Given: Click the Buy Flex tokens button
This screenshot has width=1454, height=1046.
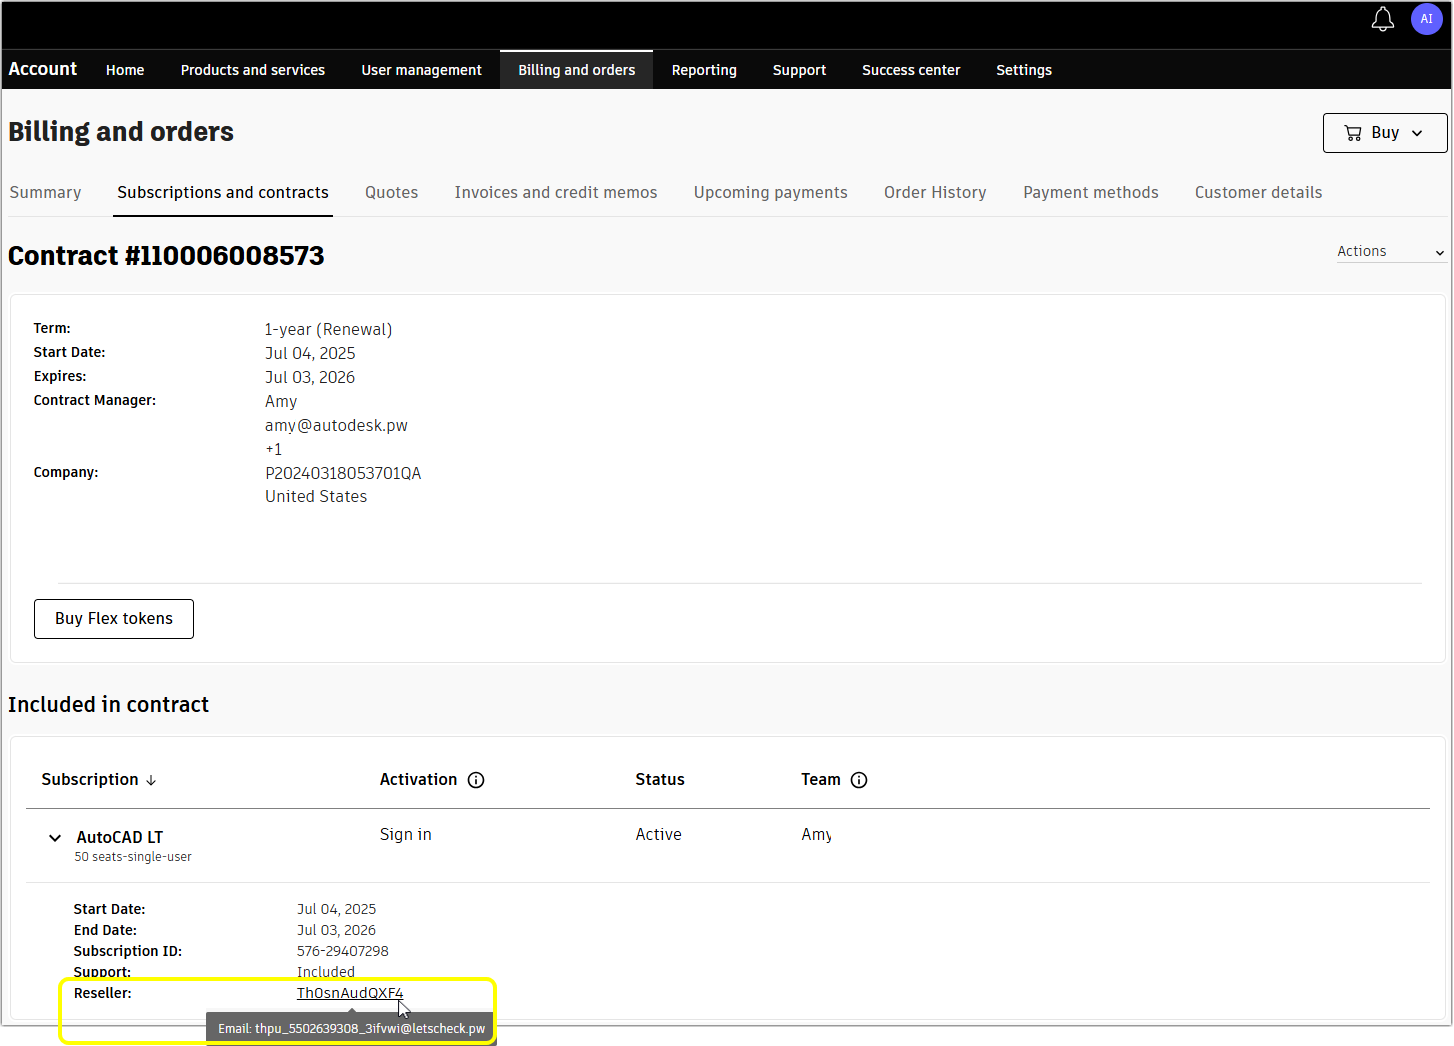Looking at the screenshot, I should [113, 618].
